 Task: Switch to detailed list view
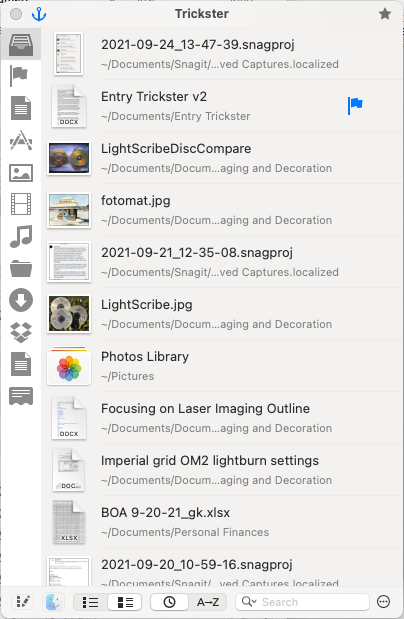[x=125, y=602]
